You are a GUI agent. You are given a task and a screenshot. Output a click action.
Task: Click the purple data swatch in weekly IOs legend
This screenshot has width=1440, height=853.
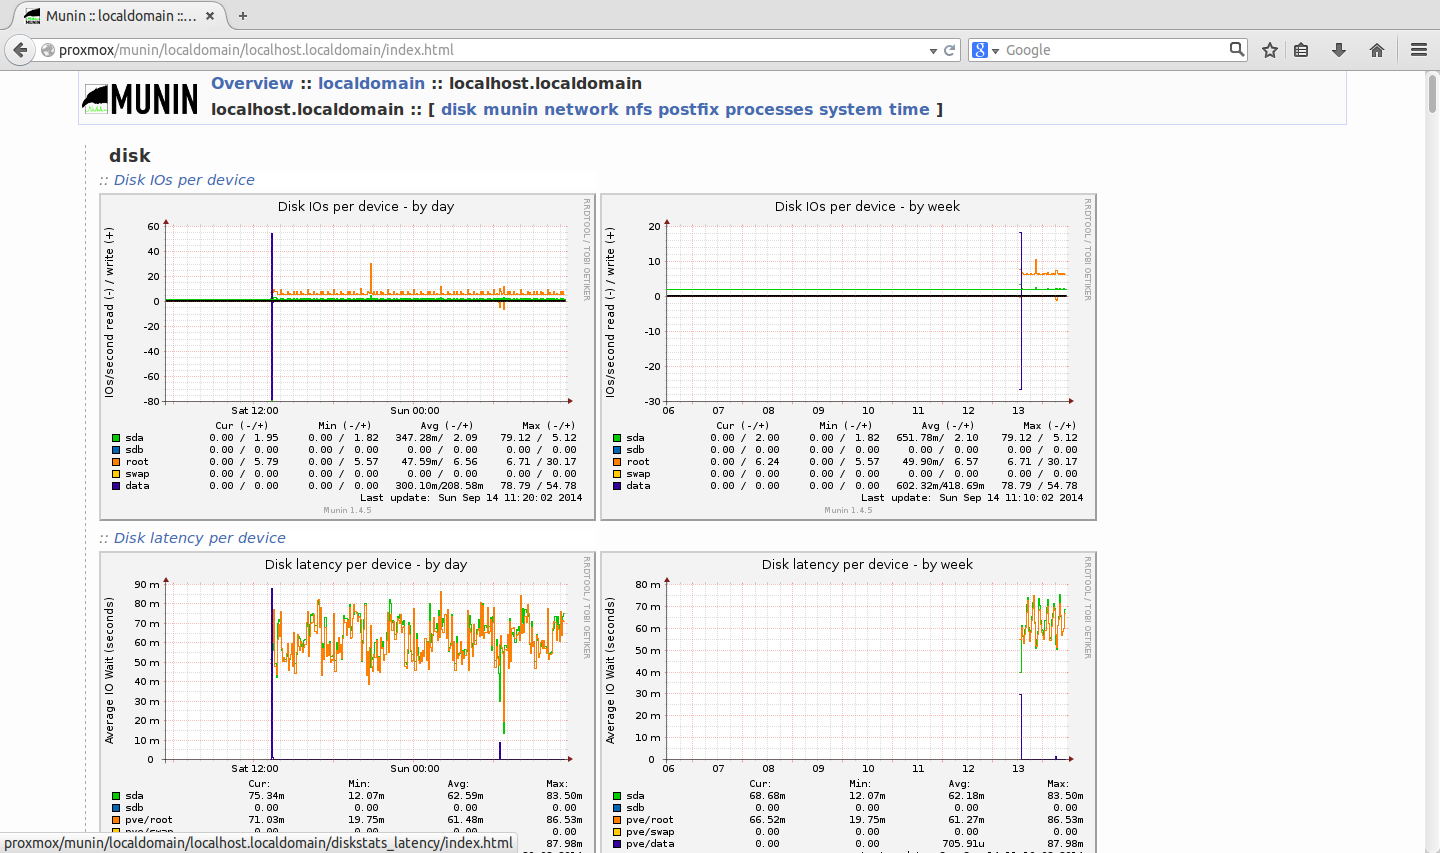[x=617, y=486]
